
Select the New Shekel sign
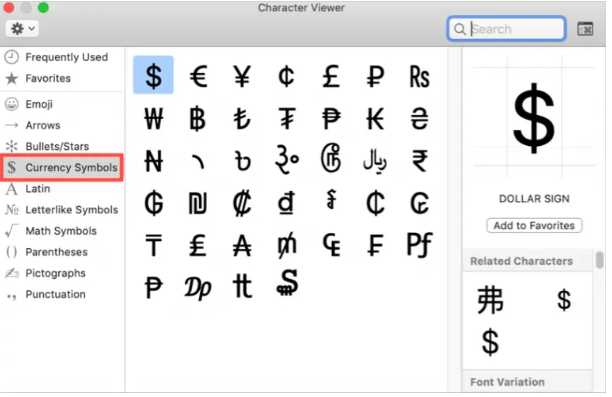pos(197,203)
